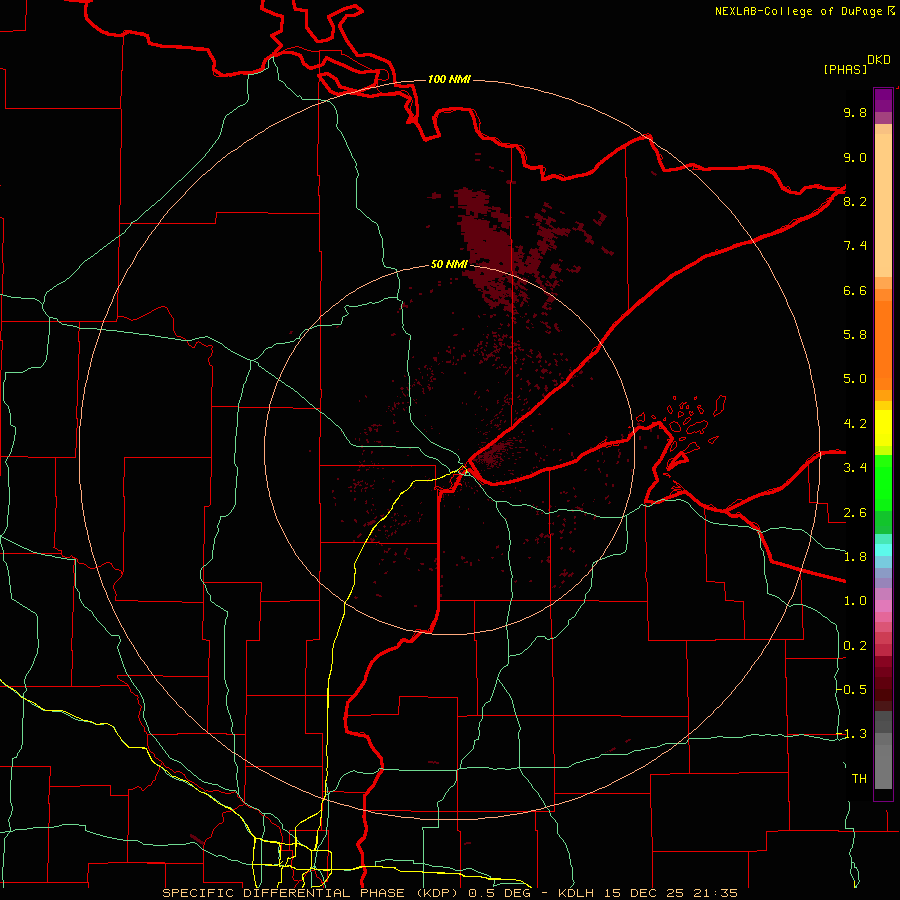
Task: Click the [PHAS] label above legend
Action: [845, 69]
